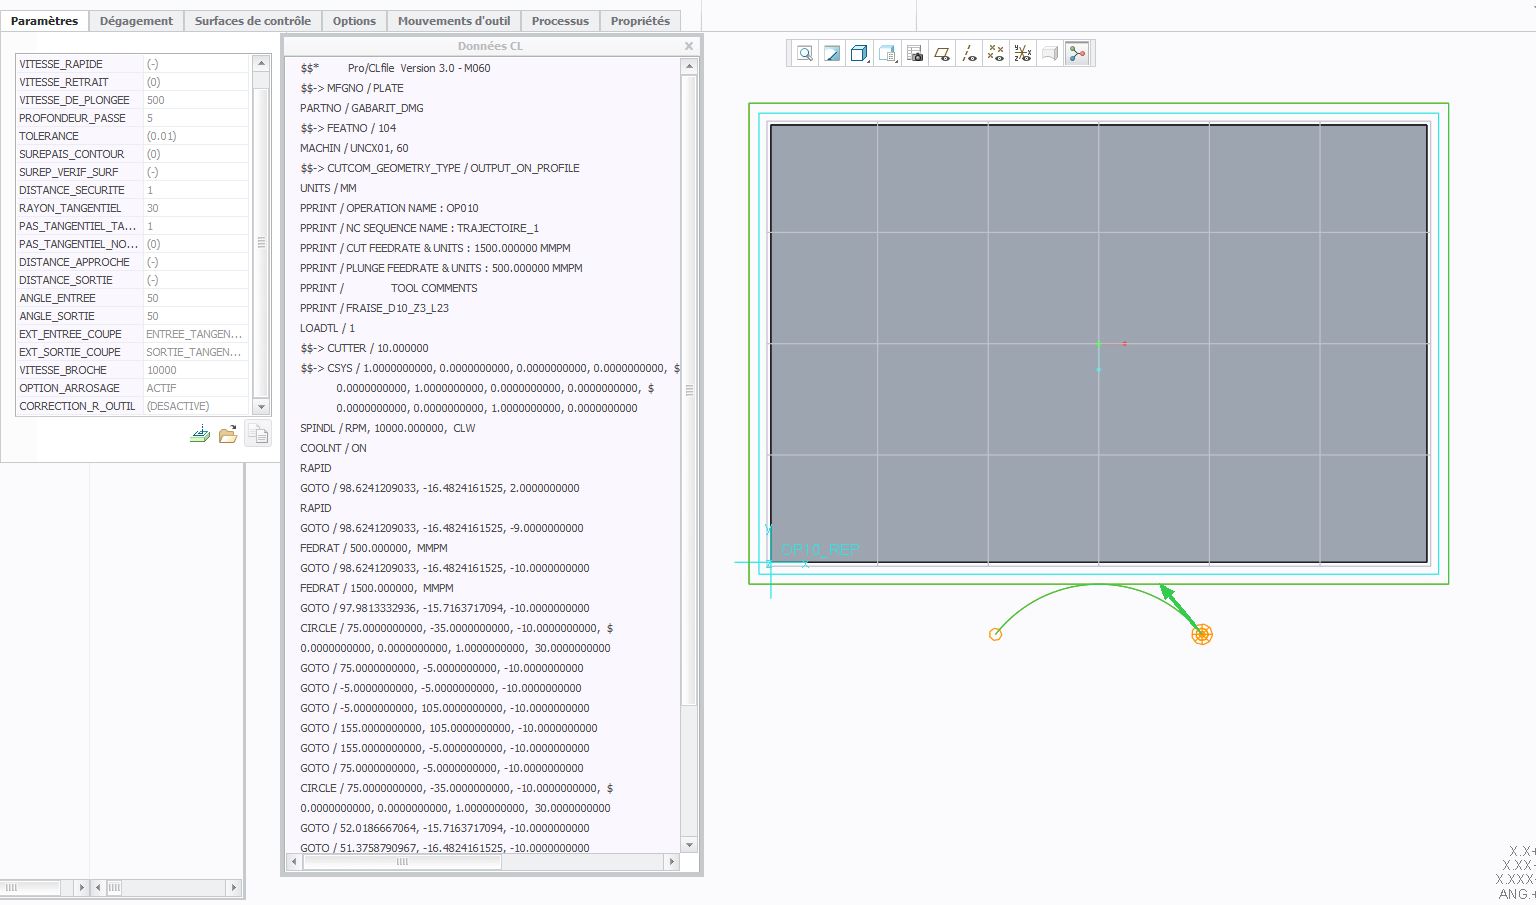Toggle datum point display icon
The image size is (1536, 905).
[x=996, y=54]
